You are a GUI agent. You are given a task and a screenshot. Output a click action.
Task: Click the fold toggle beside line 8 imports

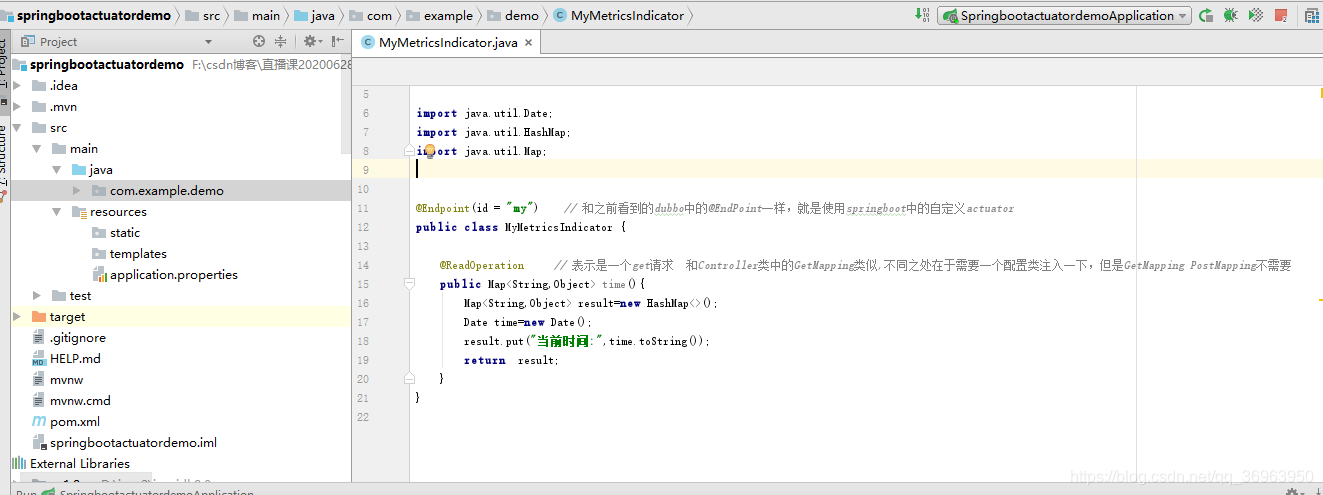[409, 151]
